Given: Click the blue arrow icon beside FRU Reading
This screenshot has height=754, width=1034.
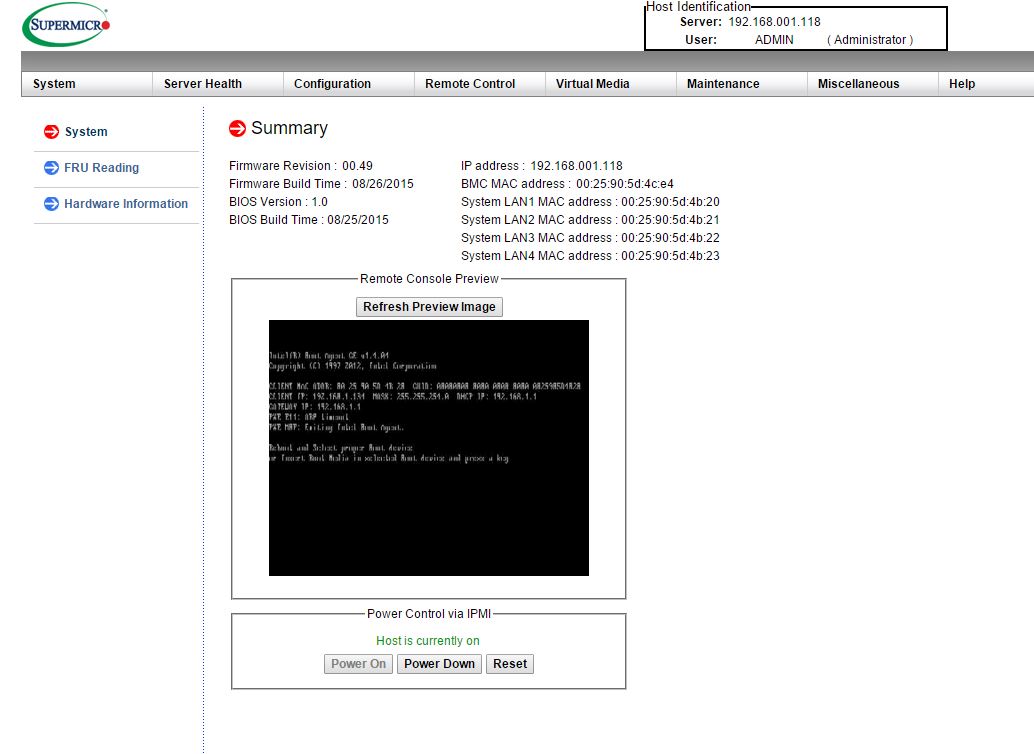Looking at the screenshot, I should (x=52, y=168).
